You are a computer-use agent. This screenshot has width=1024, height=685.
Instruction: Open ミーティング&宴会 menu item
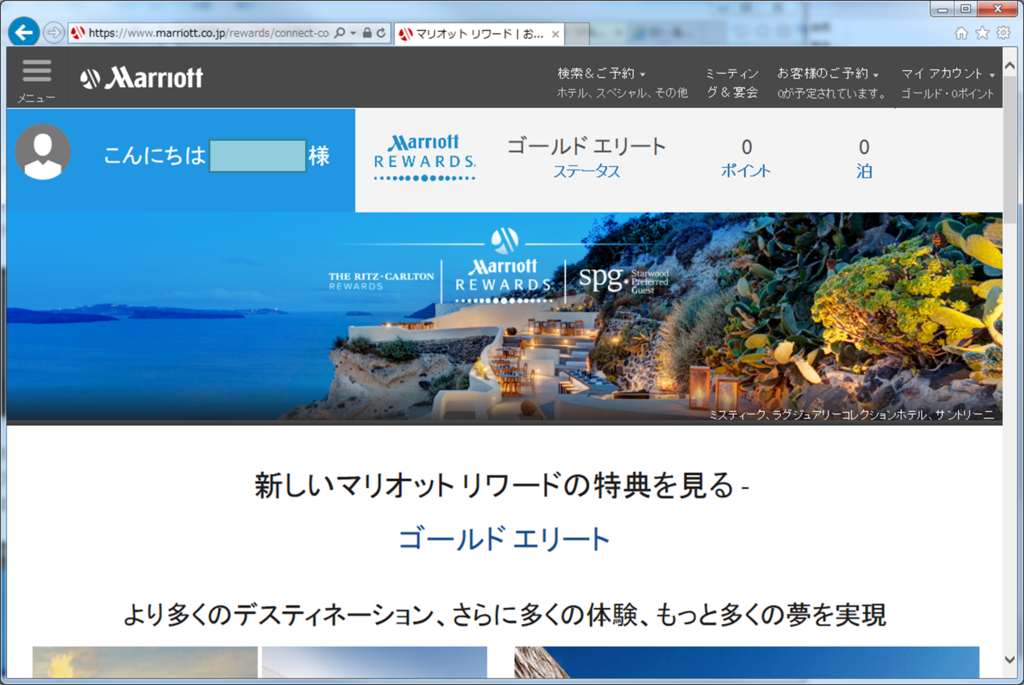click(732, 83)
